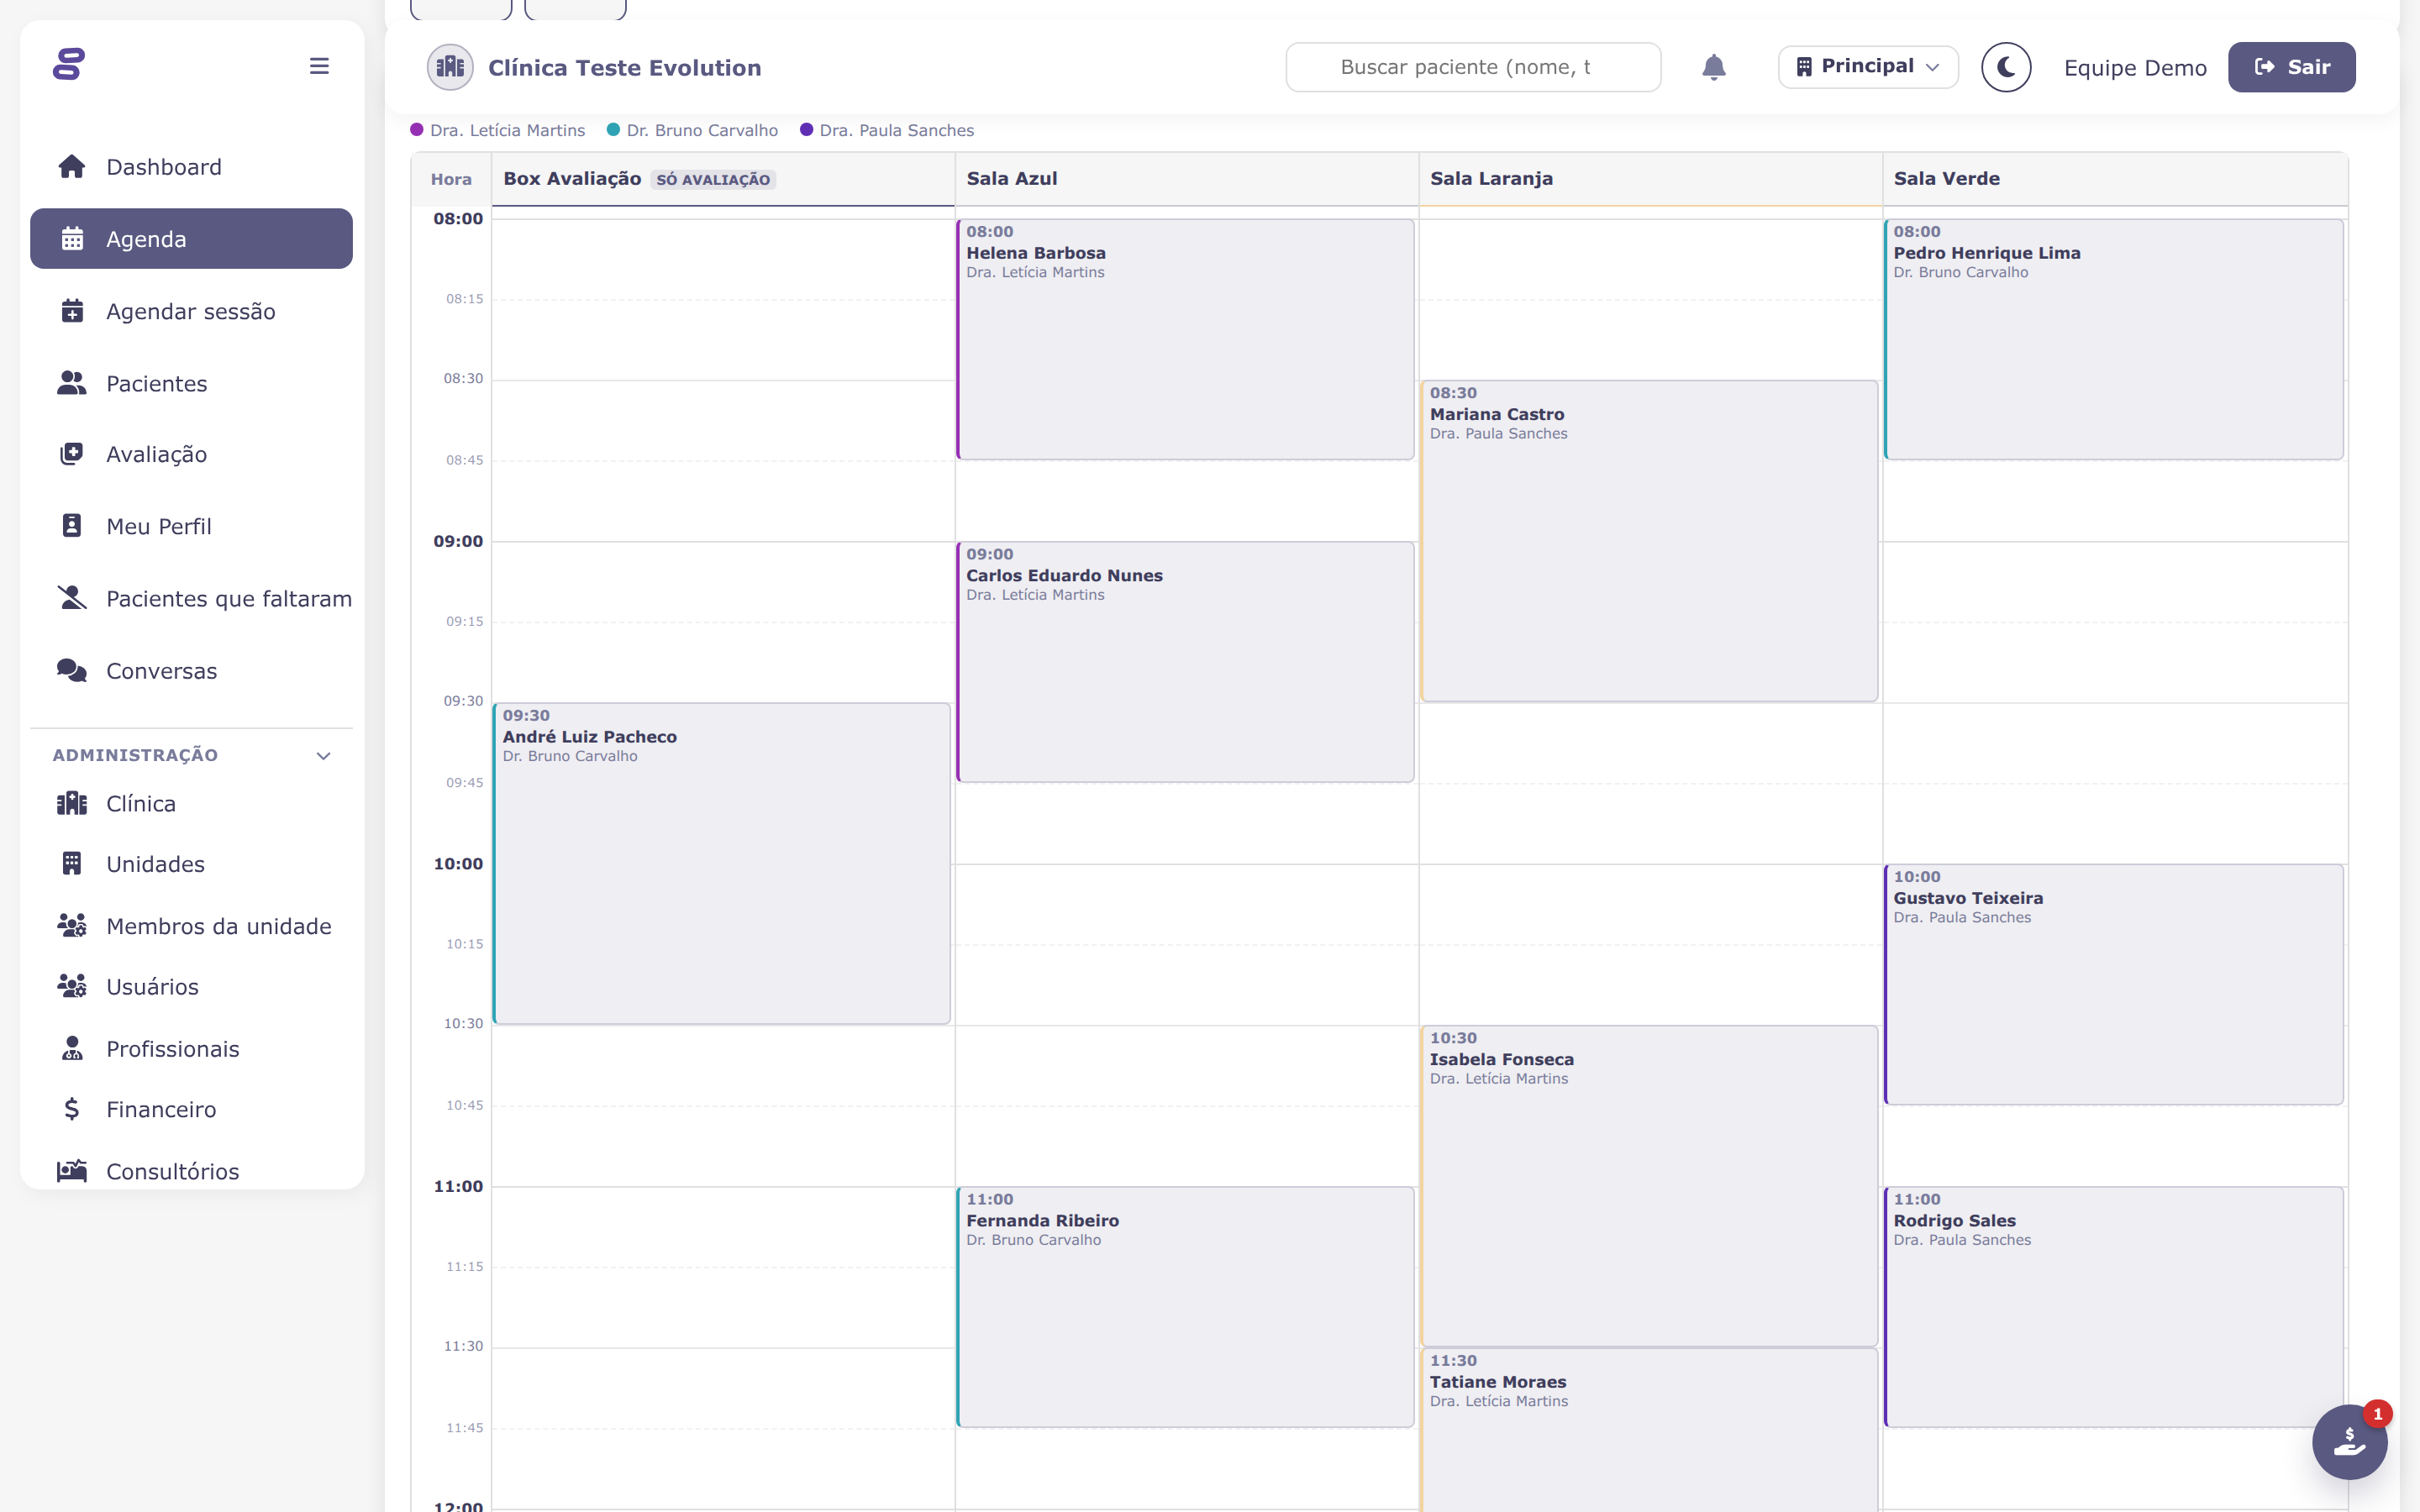Open Carlos Eduardo Nunes 09:00 appointment

pos(1185,661)
